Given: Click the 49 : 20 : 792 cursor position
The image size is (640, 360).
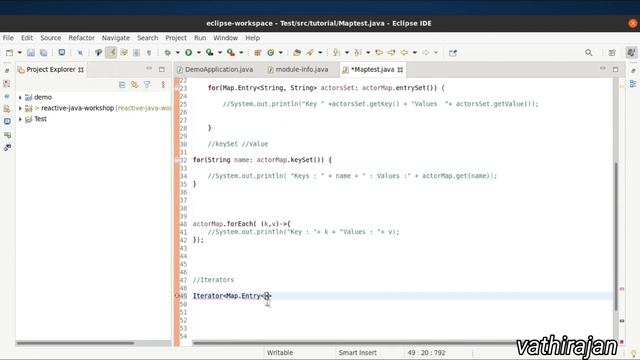Looking at the screenshot, I should pyautogui.click(x=426, y=353).
